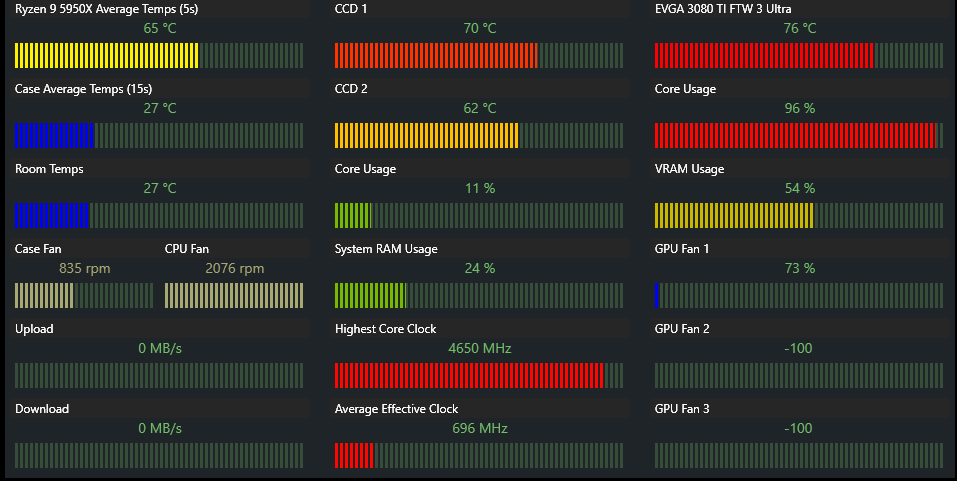This screenshot has height=481, width=957.
Task: Click the yellow VRAM Usage bar
Action: 799,215
